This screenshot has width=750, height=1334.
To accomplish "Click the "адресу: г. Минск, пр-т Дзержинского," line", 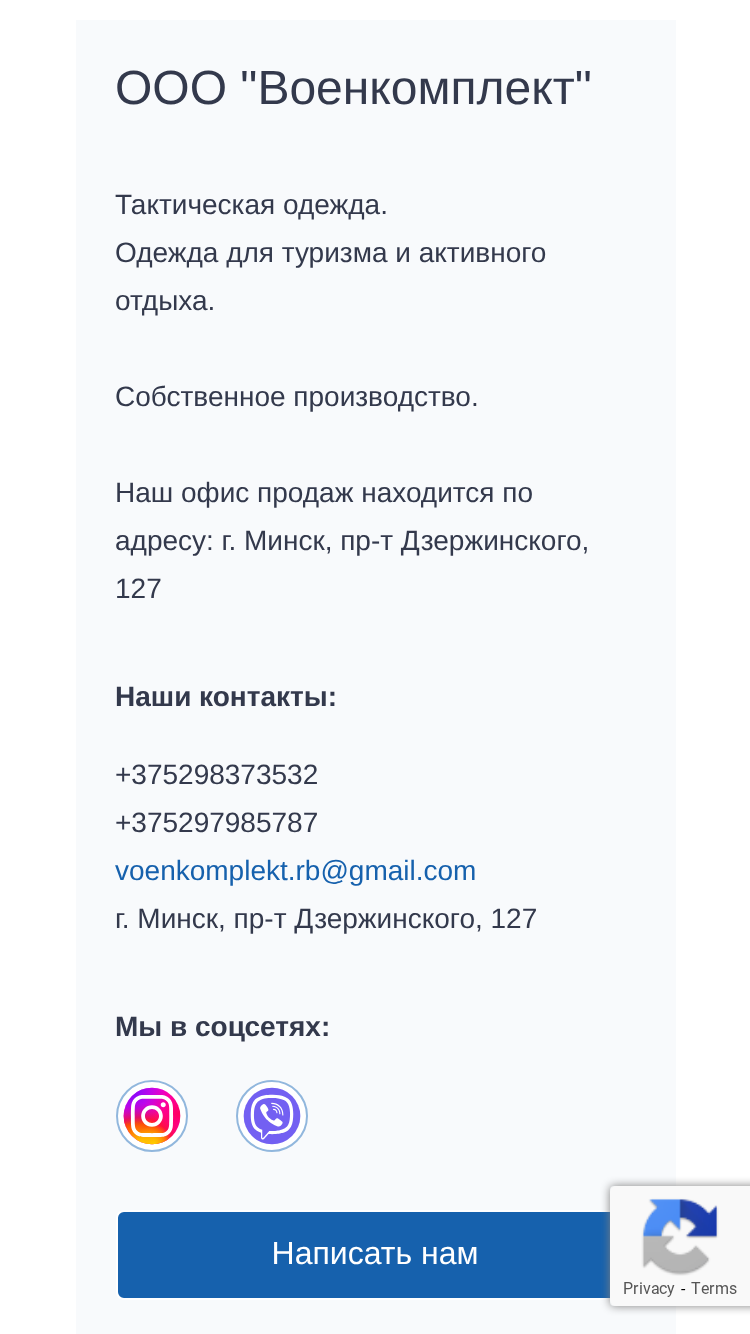I will click(352, 541).
